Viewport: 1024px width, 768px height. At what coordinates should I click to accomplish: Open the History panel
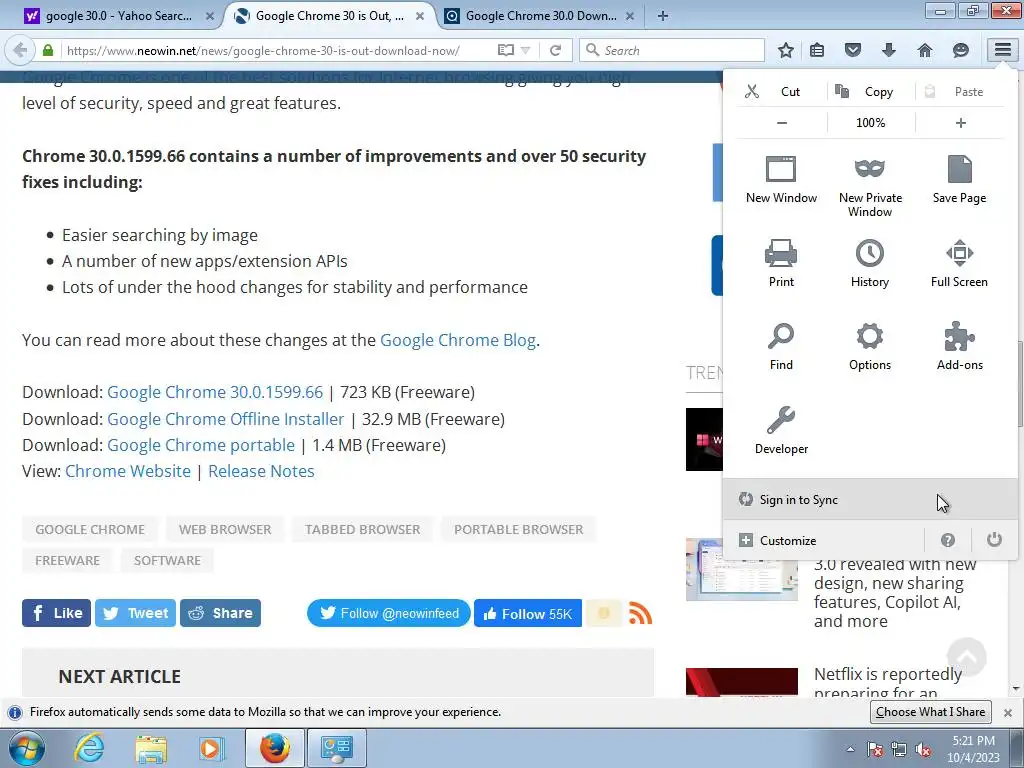coord(870,264)
